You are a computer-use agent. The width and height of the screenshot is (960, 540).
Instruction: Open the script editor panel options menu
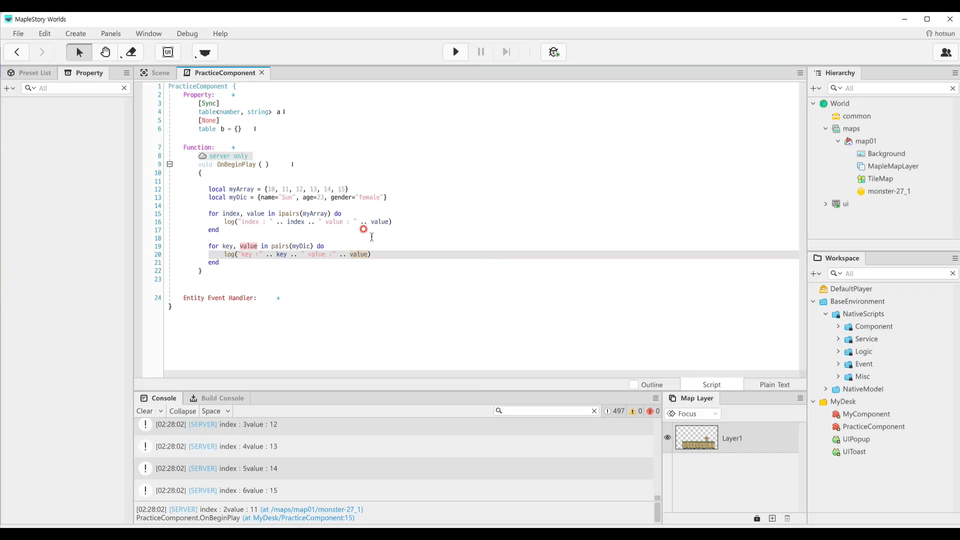coord(800,73)
